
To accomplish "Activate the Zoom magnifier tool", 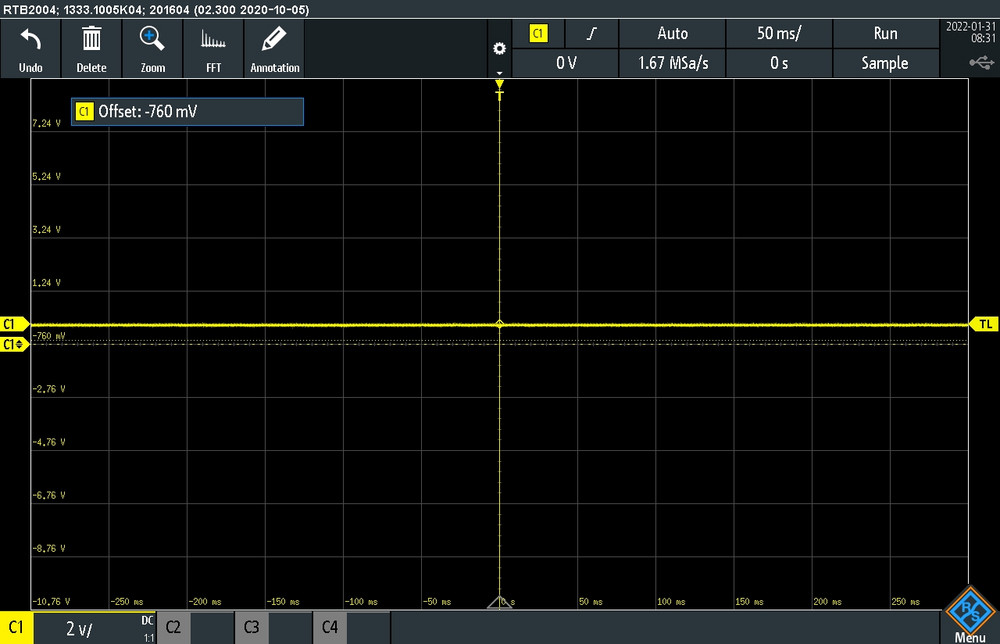I will [x=152, y=49].
